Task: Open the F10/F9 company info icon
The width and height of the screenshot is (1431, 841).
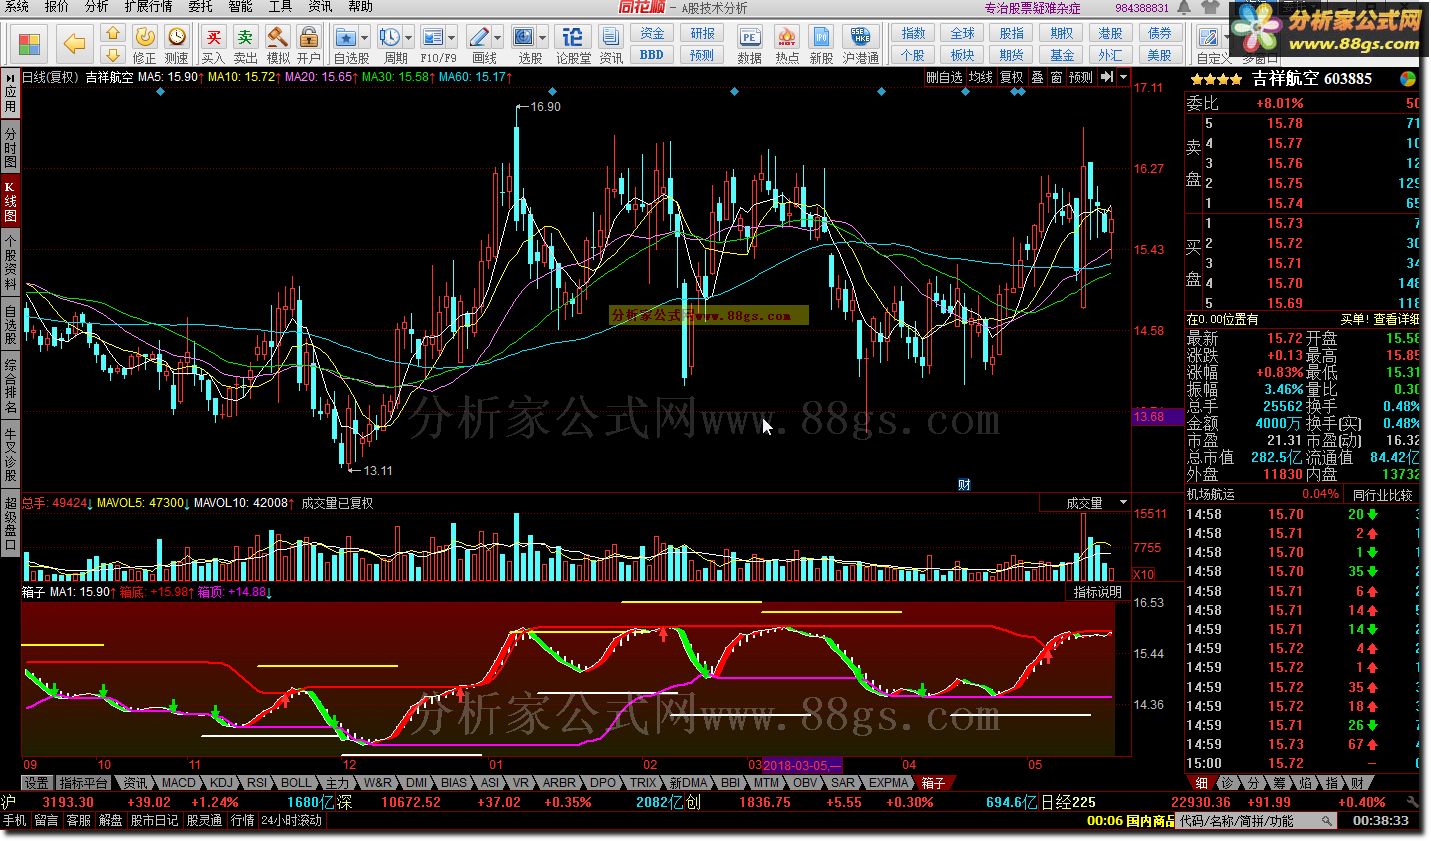Action: coord(433,38)
